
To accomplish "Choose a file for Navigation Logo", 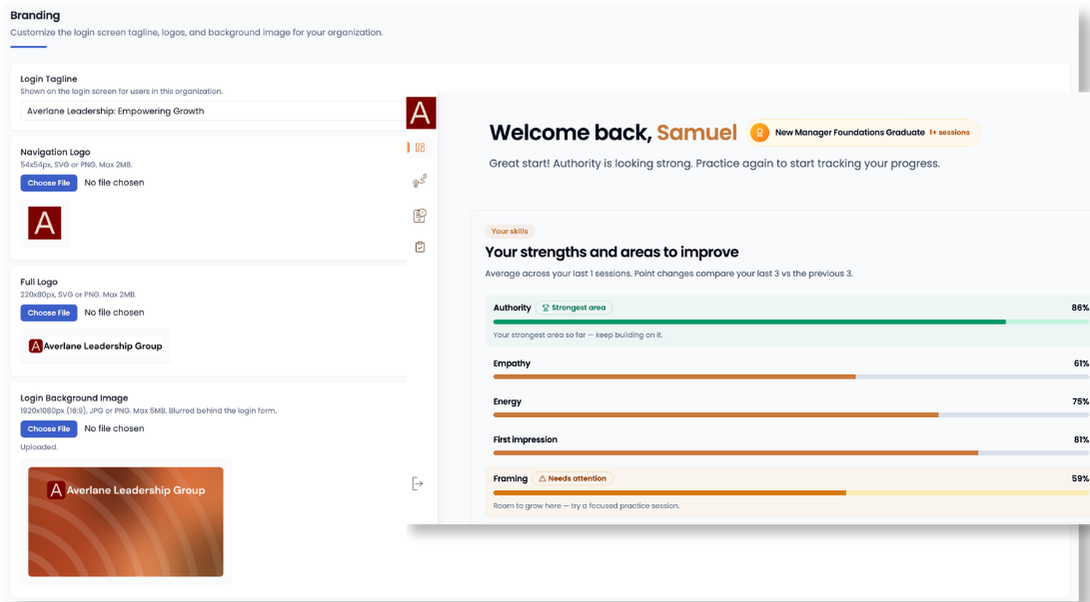I will (x=49, y=183).
